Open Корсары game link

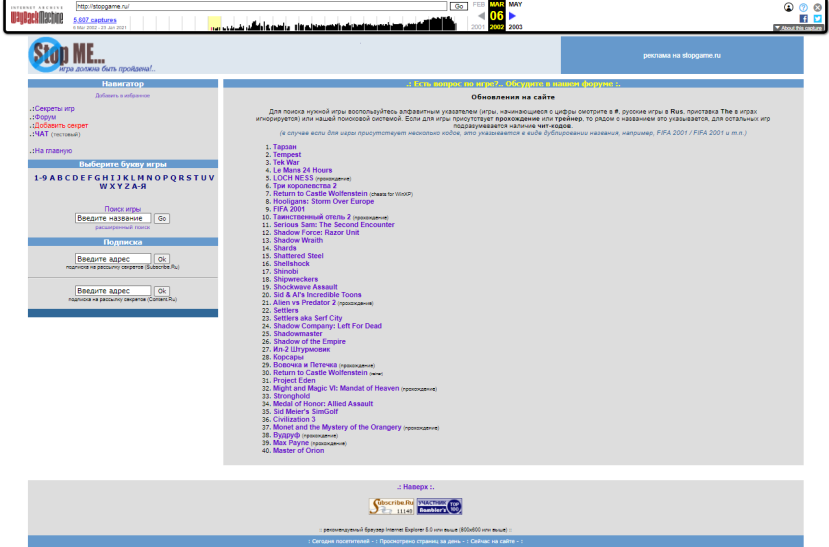pos(288,357)
